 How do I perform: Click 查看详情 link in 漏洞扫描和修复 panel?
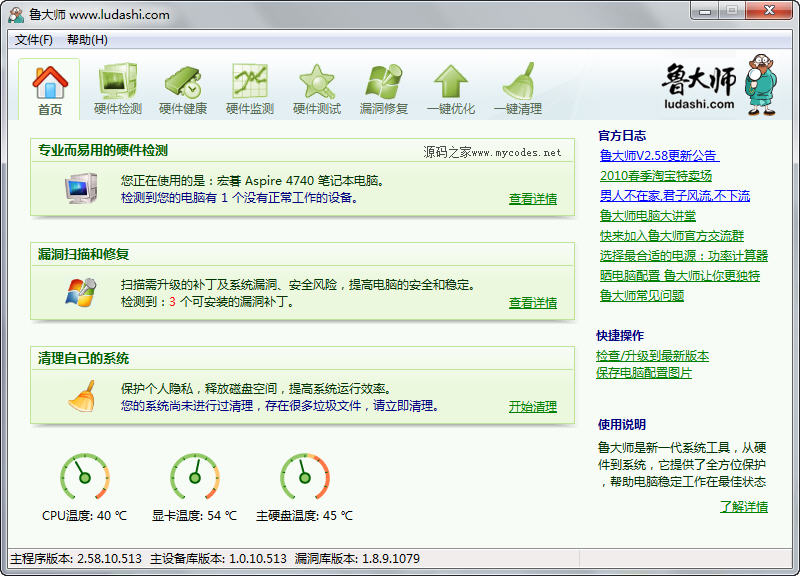pos(533,303)
